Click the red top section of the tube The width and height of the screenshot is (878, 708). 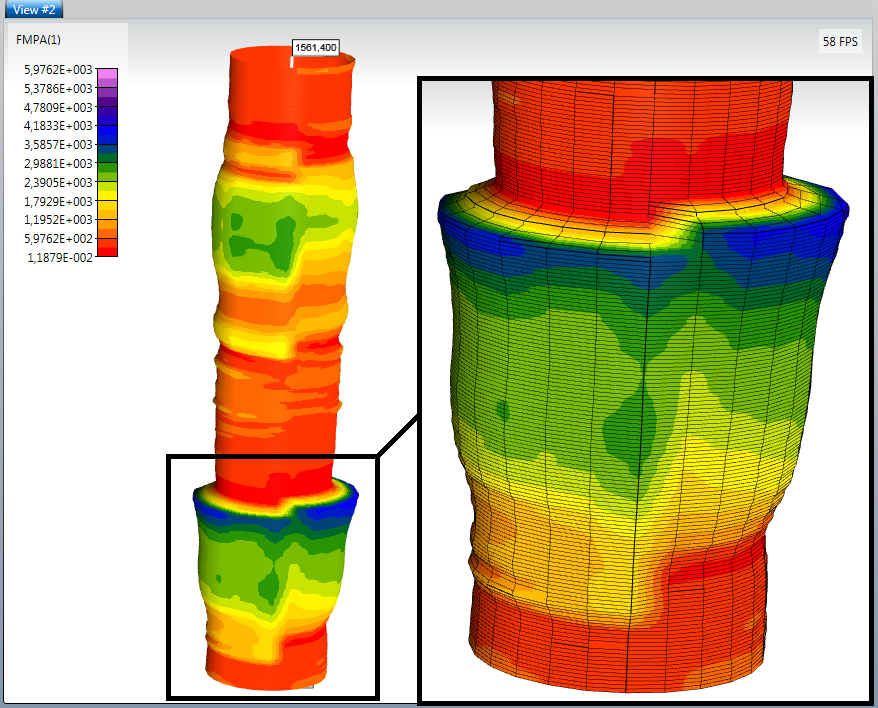(290, 90)
